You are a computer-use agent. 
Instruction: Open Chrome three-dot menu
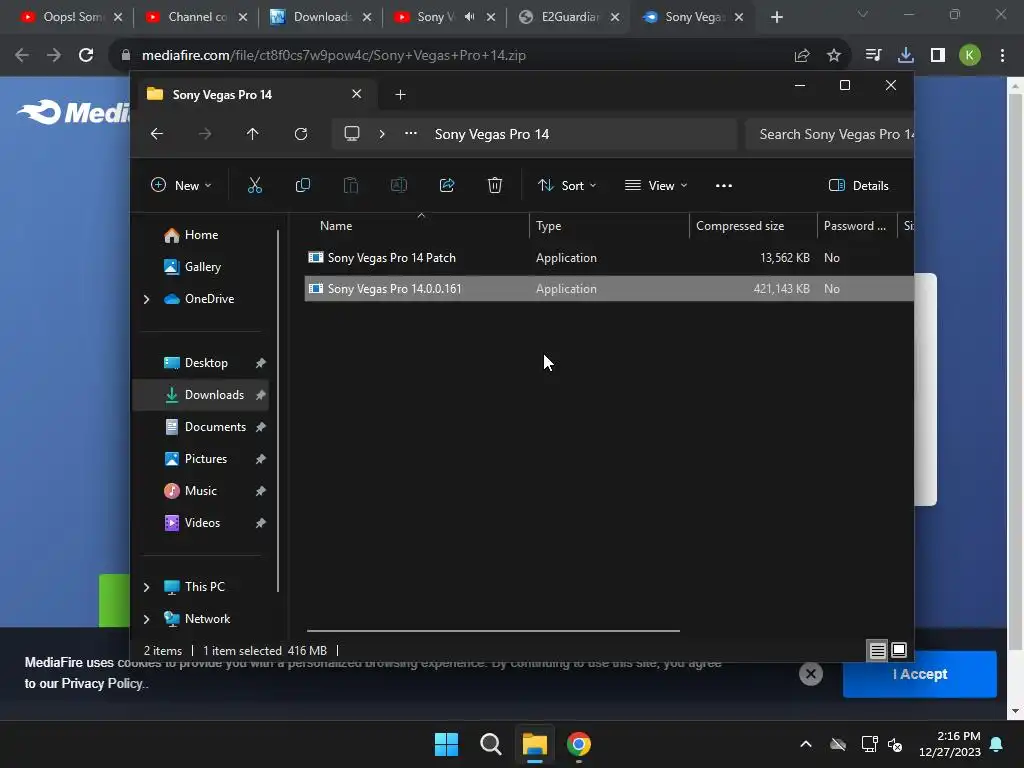point(1002,56)
